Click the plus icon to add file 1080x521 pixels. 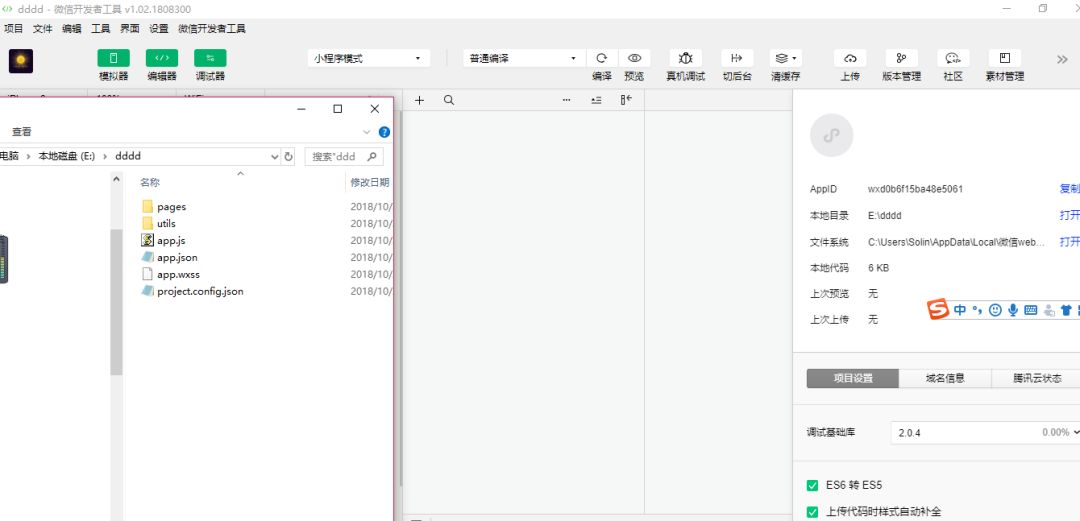419,100
